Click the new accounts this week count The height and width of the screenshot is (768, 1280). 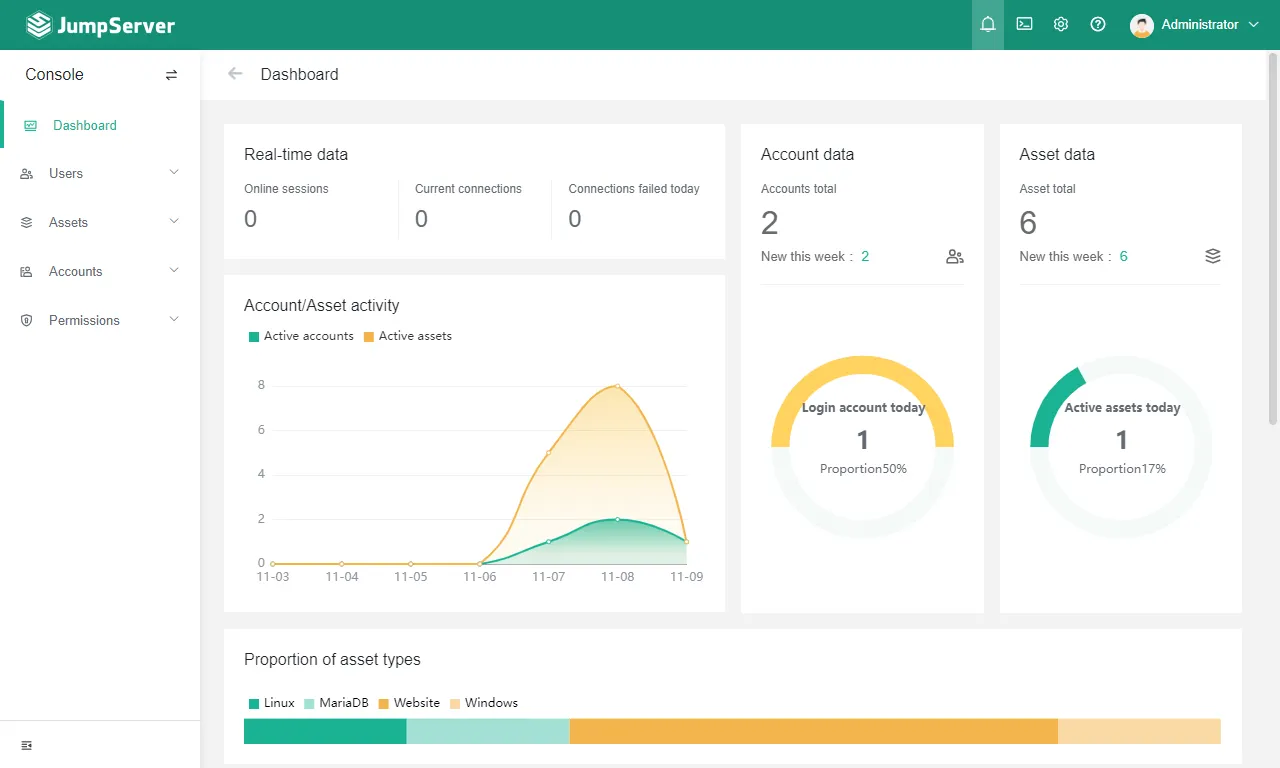(865, 257)
